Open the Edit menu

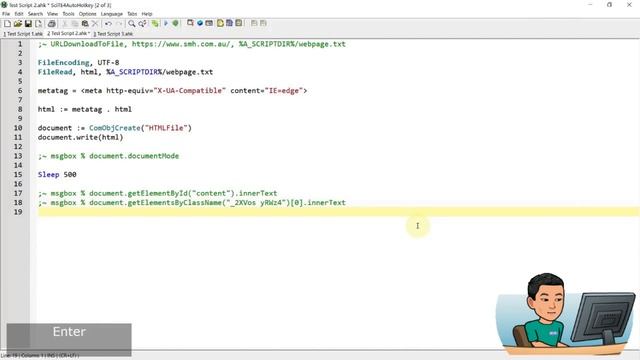coord(19,14)
